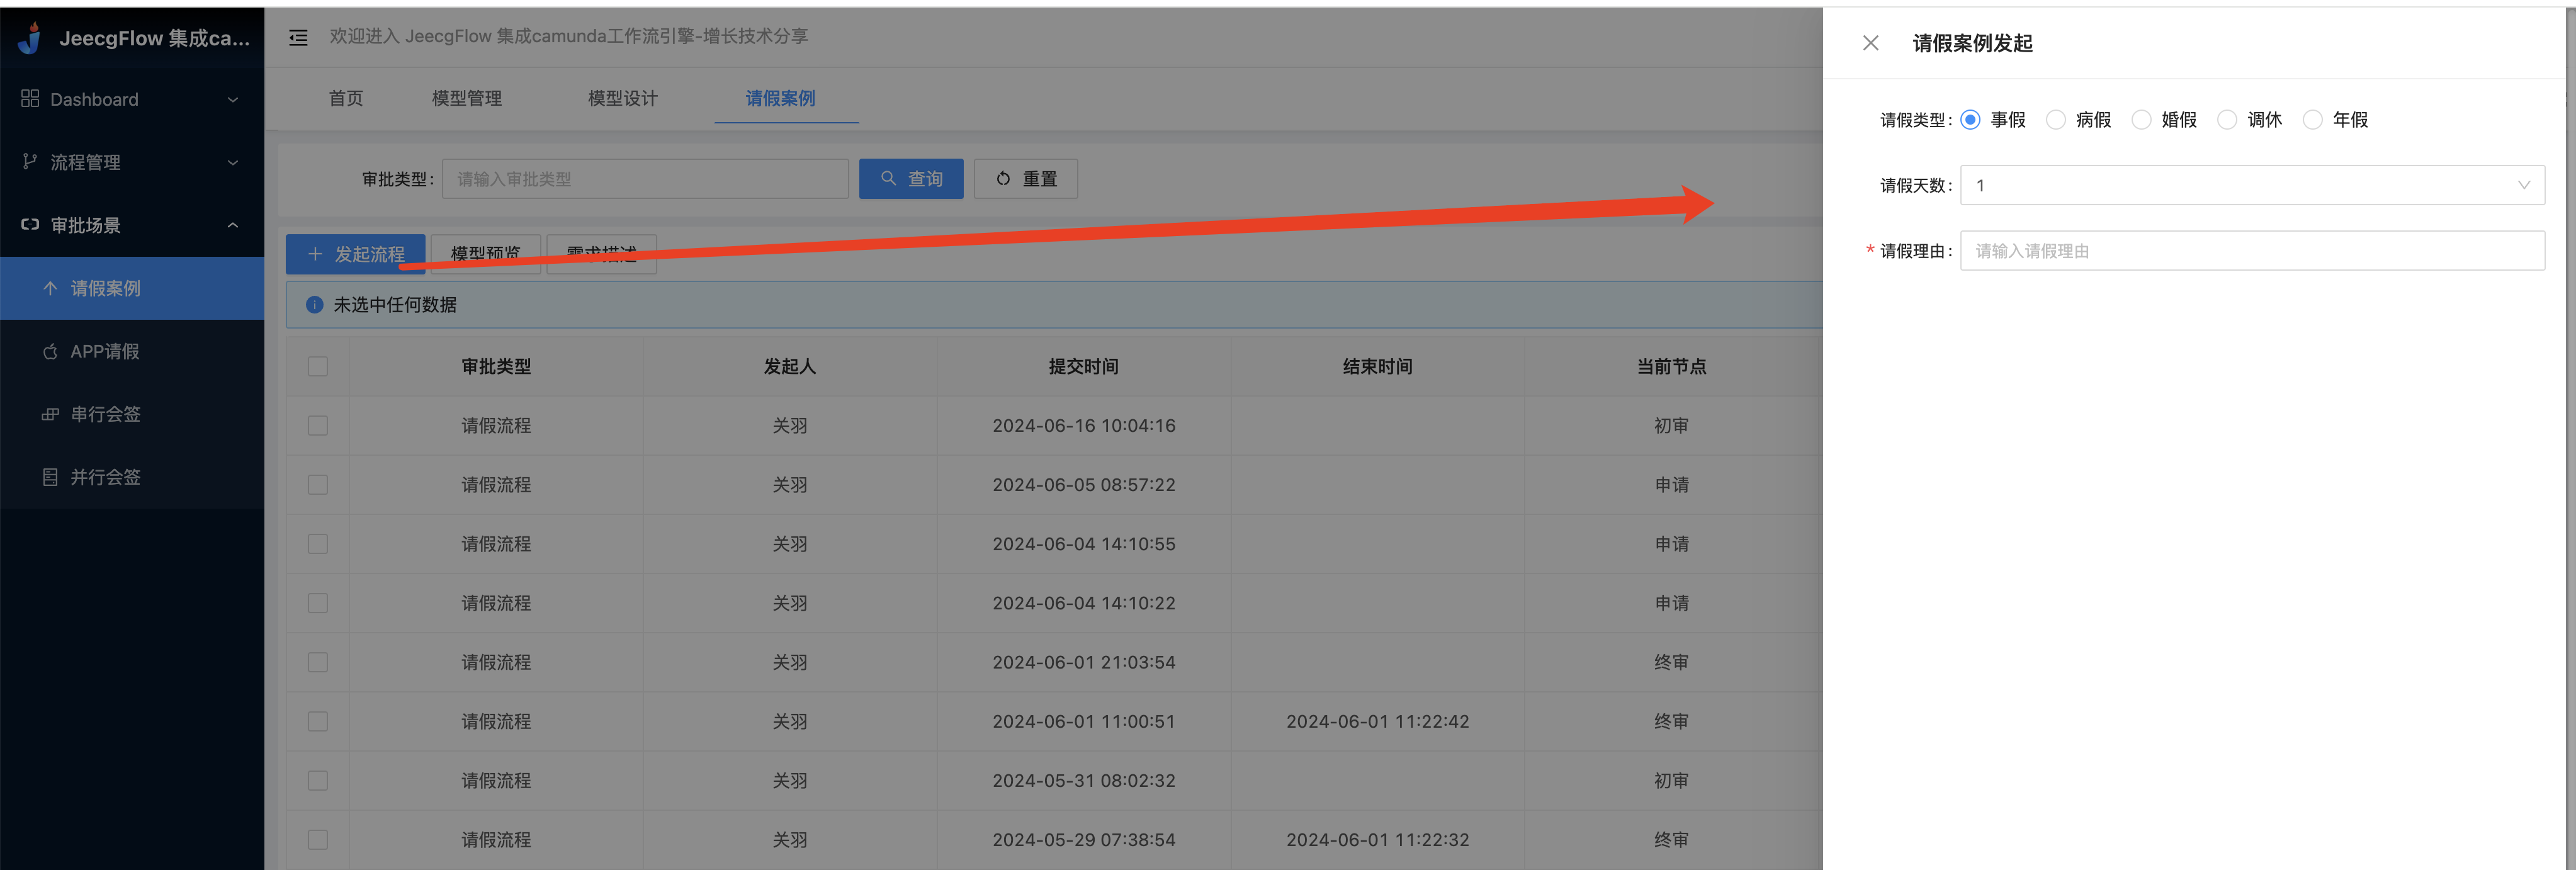
Task: Open the 请假天数 dropdown
Action: [x=2252, y=185]
